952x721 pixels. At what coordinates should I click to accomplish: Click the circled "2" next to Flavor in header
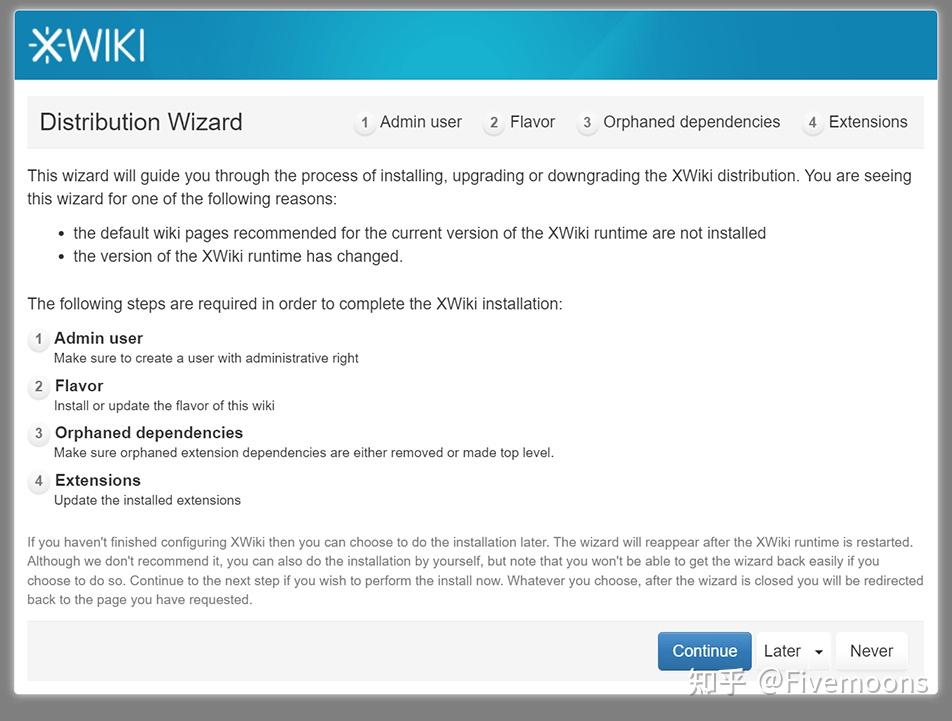pos(493,122)
